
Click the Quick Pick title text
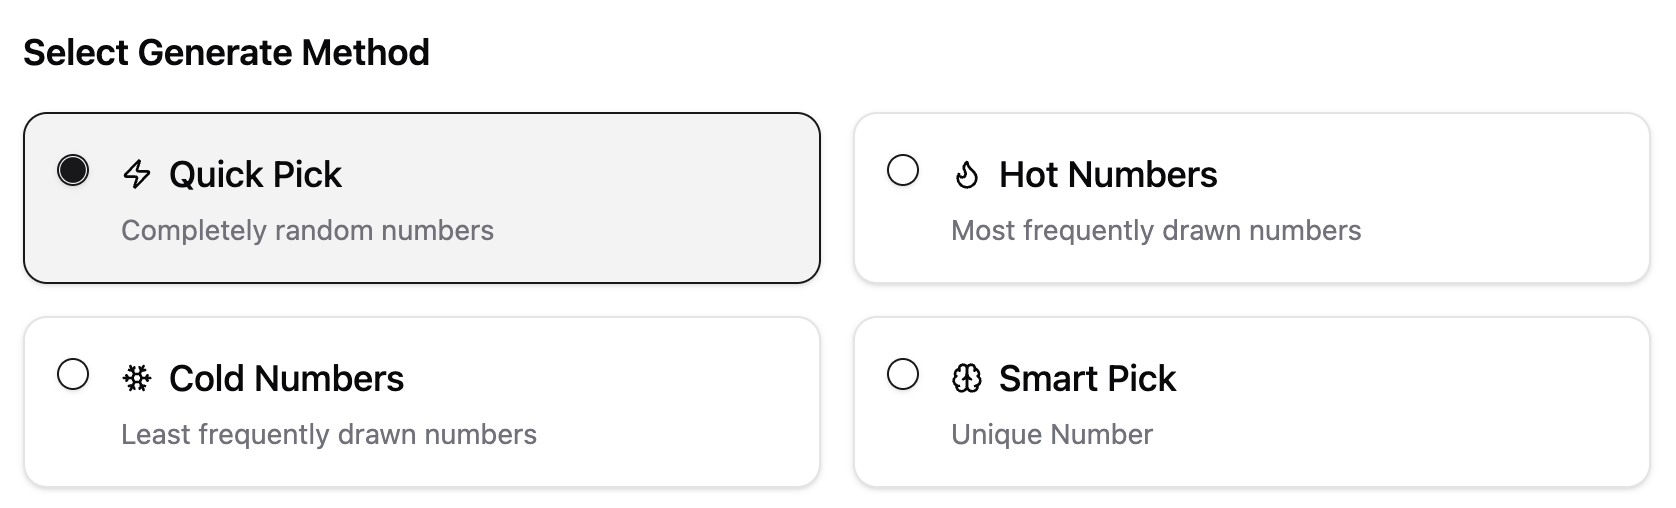255,175
